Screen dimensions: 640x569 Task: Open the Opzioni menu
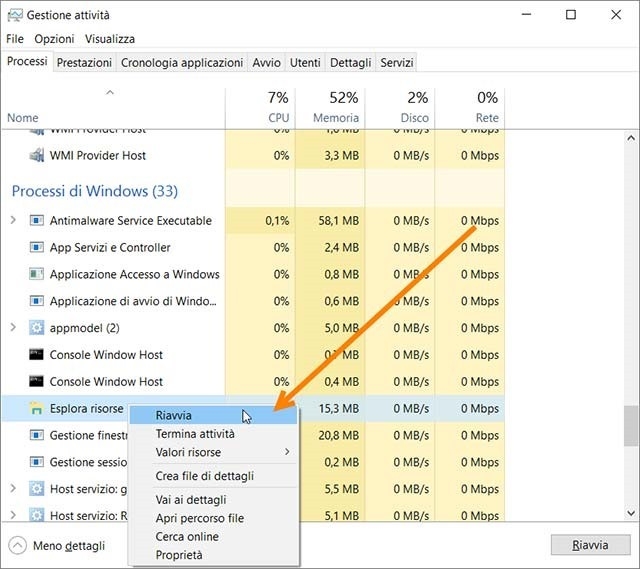54,38
